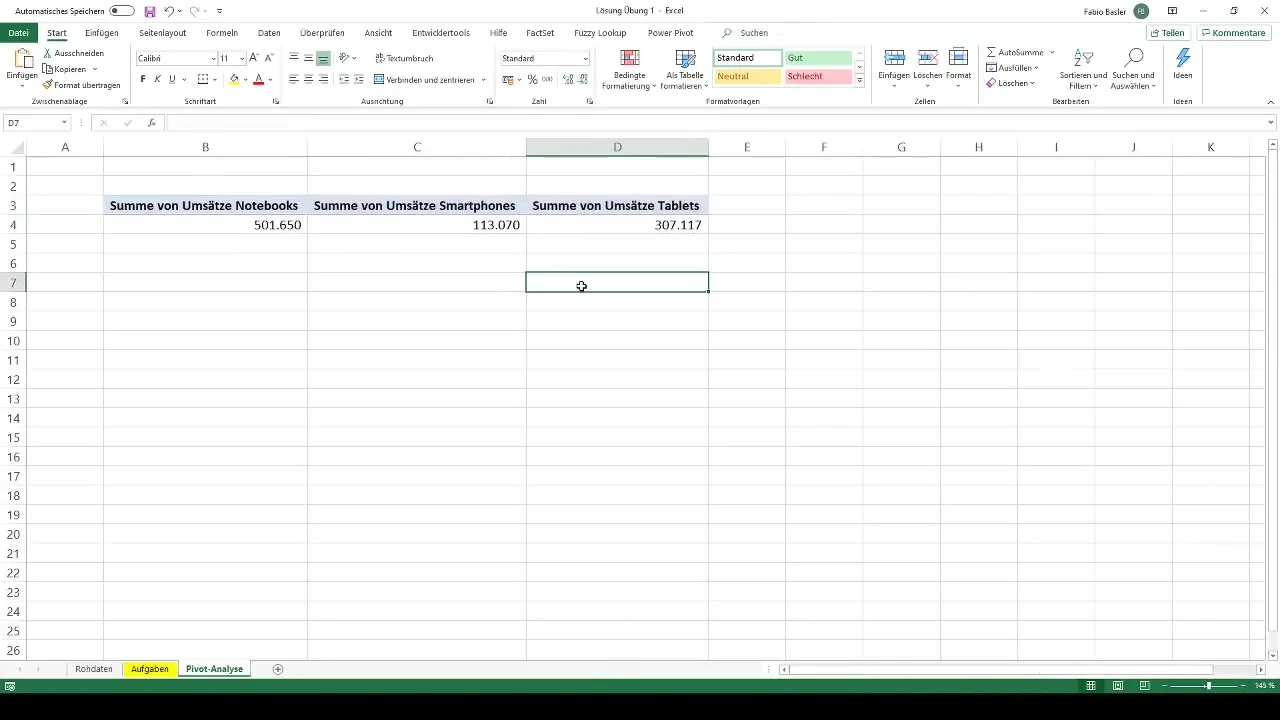Image resolution: width=1280 pixels, height=720 pixels.
Task: Click Ausfüllen fill button
Action: click(1012, 68)
